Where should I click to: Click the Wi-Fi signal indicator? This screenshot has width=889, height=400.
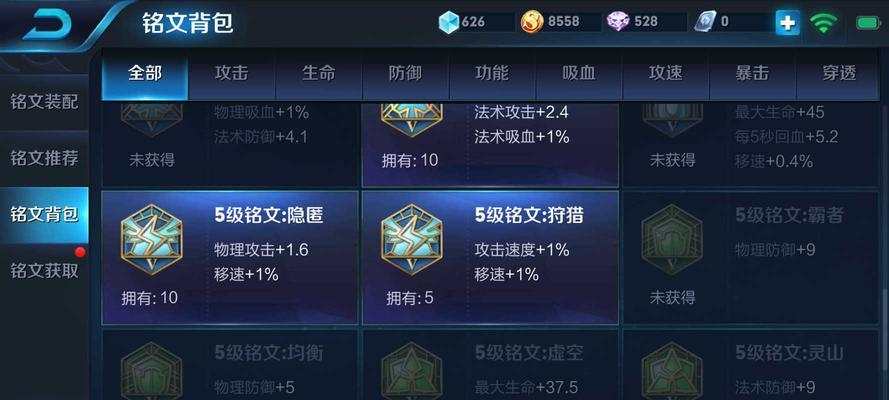click(823, 23)
